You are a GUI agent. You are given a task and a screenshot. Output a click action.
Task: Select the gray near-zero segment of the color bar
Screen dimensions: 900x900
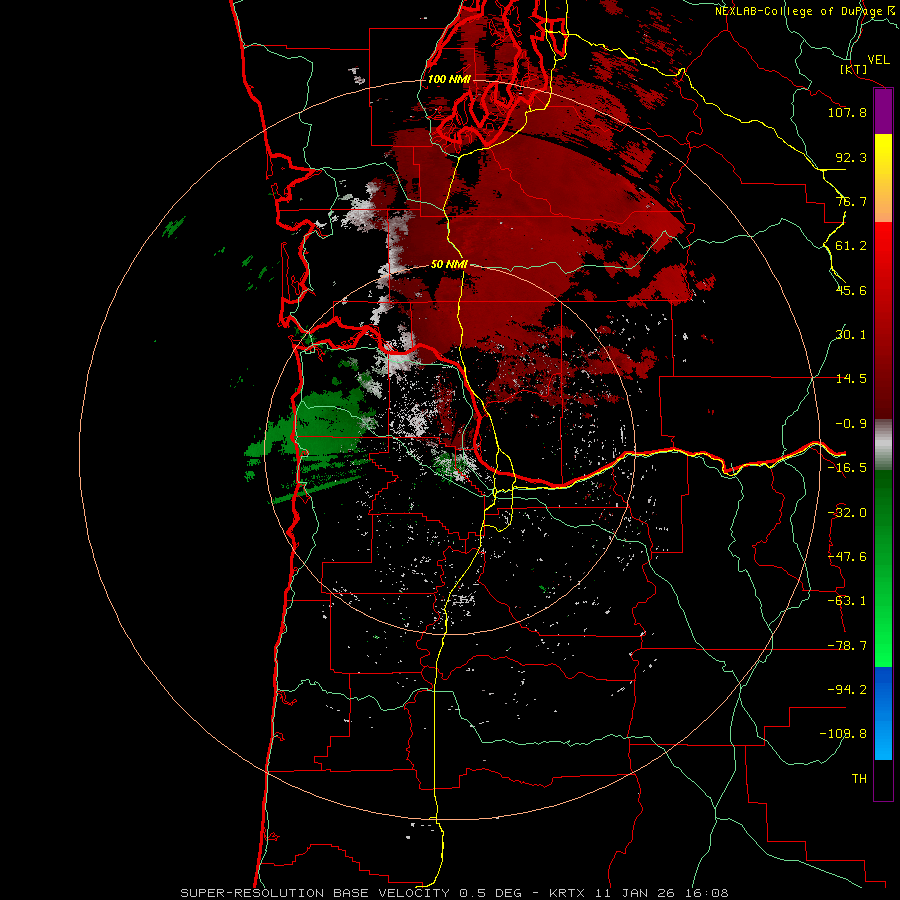pyautogui.click(x=883, y=445)
